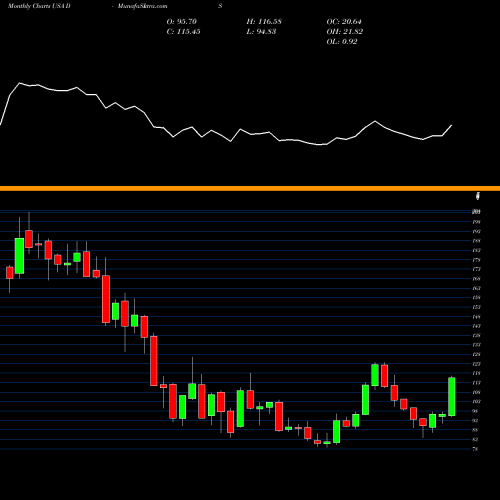Select the 'OL: 0.92' reading
This screenshot has width=500, height=500.
tap(342, 42)
